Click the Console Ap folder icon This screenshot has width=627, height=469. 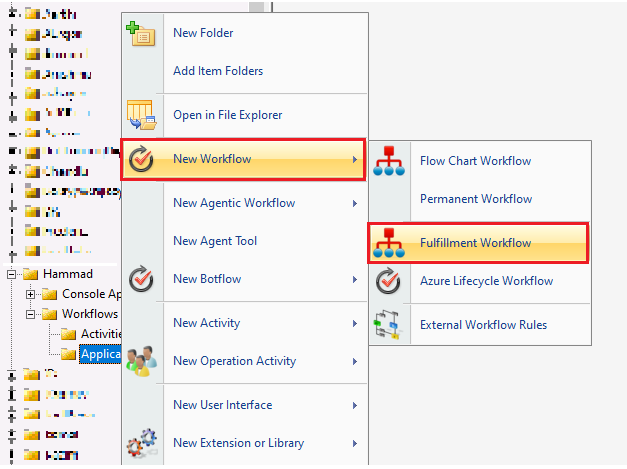pos(50,294)
